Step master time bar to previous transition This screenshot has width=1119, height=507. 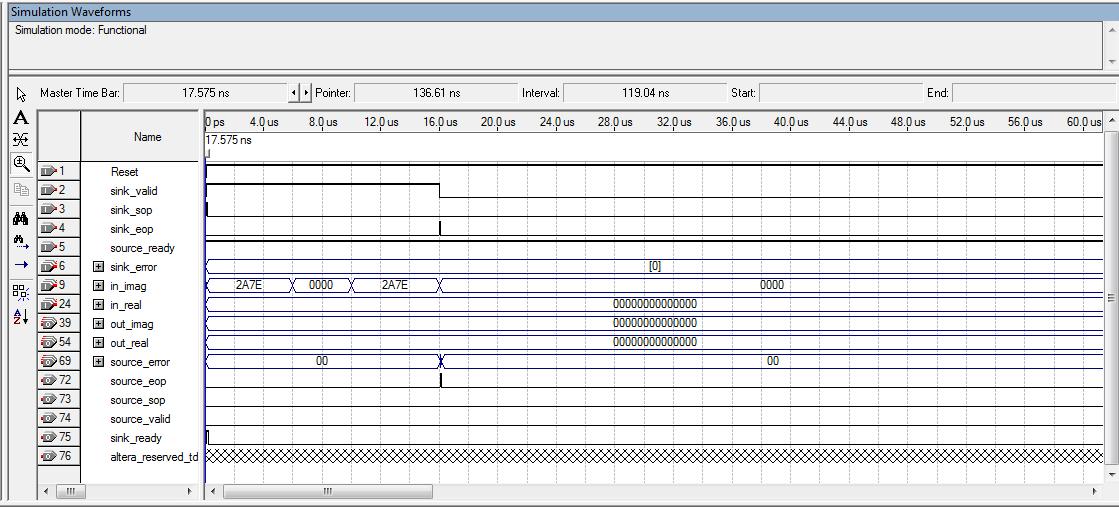point(294,93)
